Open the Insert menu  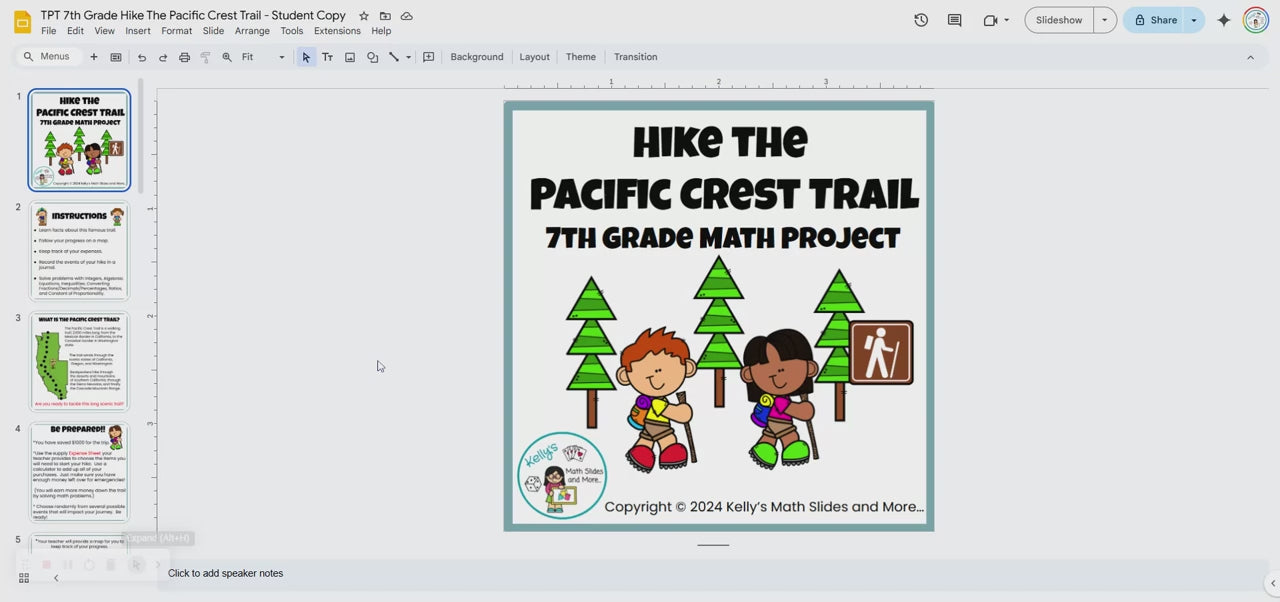pos(138,31)
